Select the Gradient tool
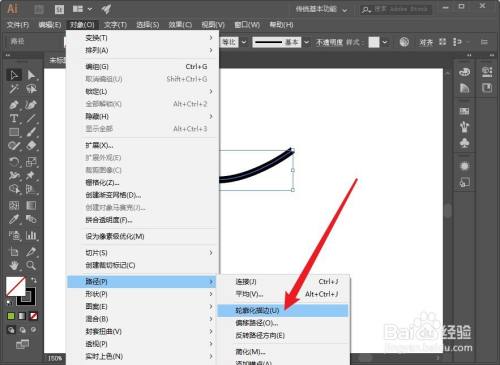The height and width of the screenshot is (365, 500). click(x=31, y=205)
